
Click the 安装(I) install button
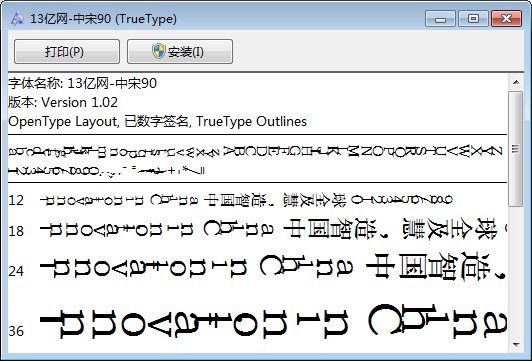[180, 52]
